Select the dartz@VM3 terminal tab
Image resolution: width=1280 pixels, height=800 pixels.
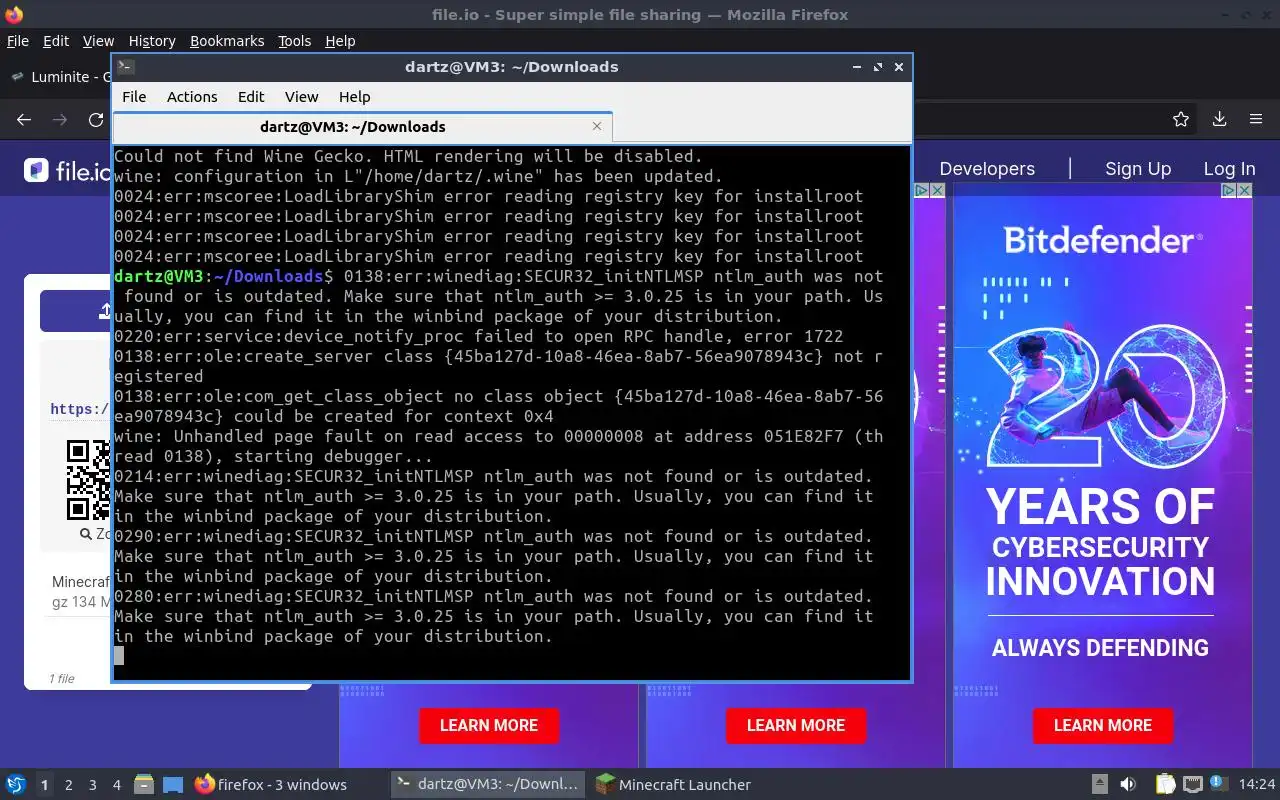pyautogui.click(x=352, y=127)
